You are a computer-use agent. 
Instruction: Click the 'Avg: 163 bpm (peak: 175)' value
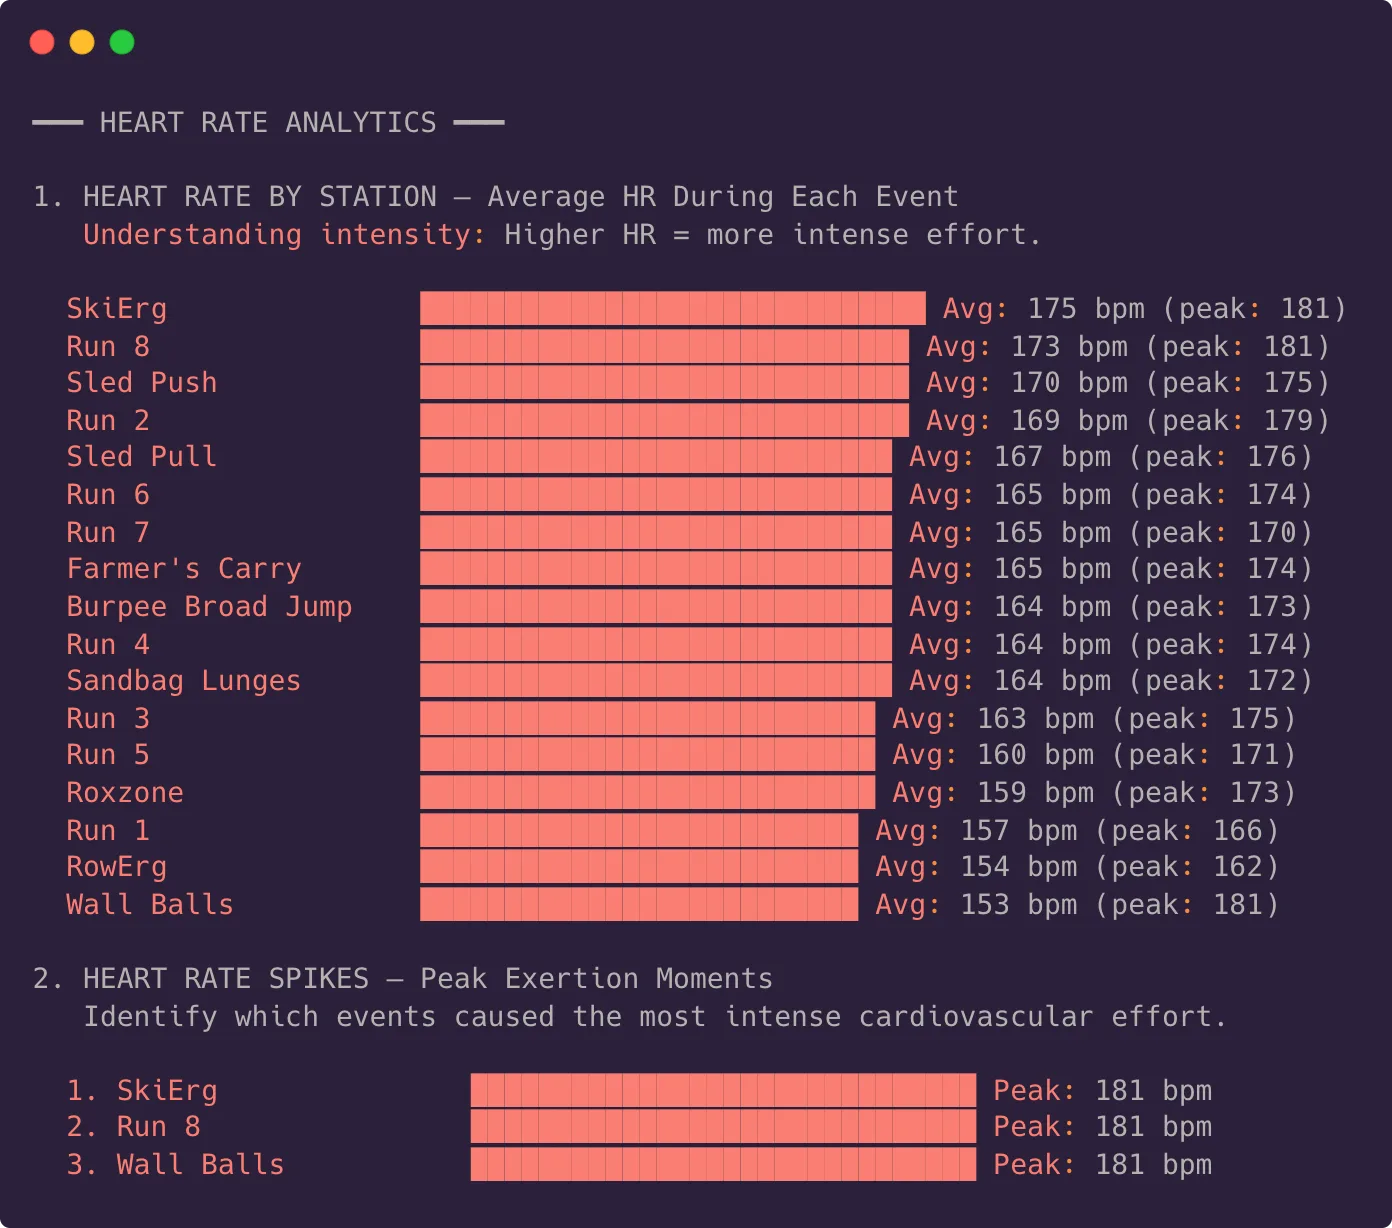[x=1094, y=719]
